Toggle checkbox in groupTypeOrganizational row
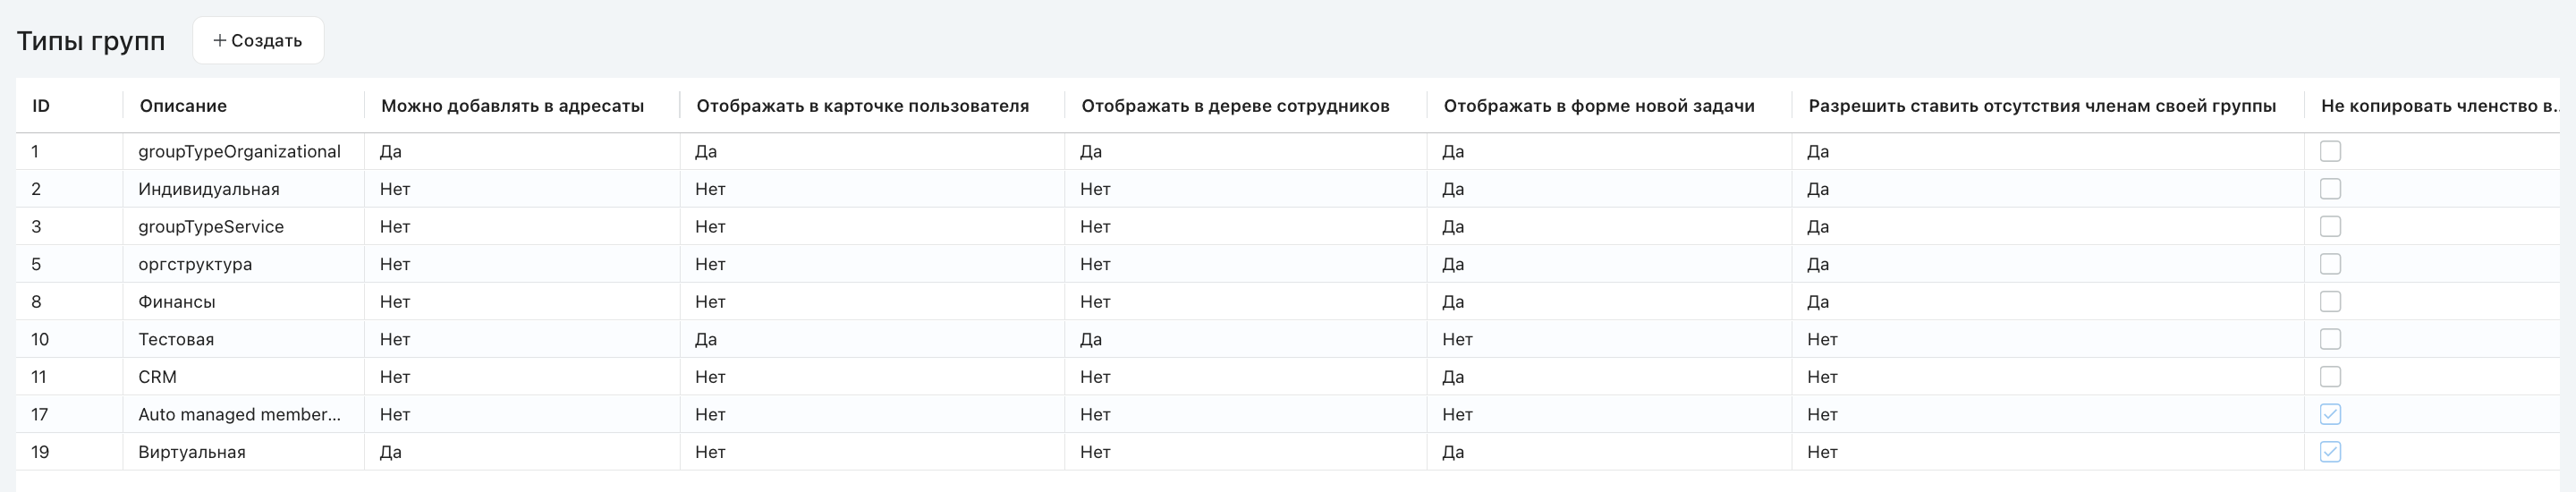 (2330, 151)
